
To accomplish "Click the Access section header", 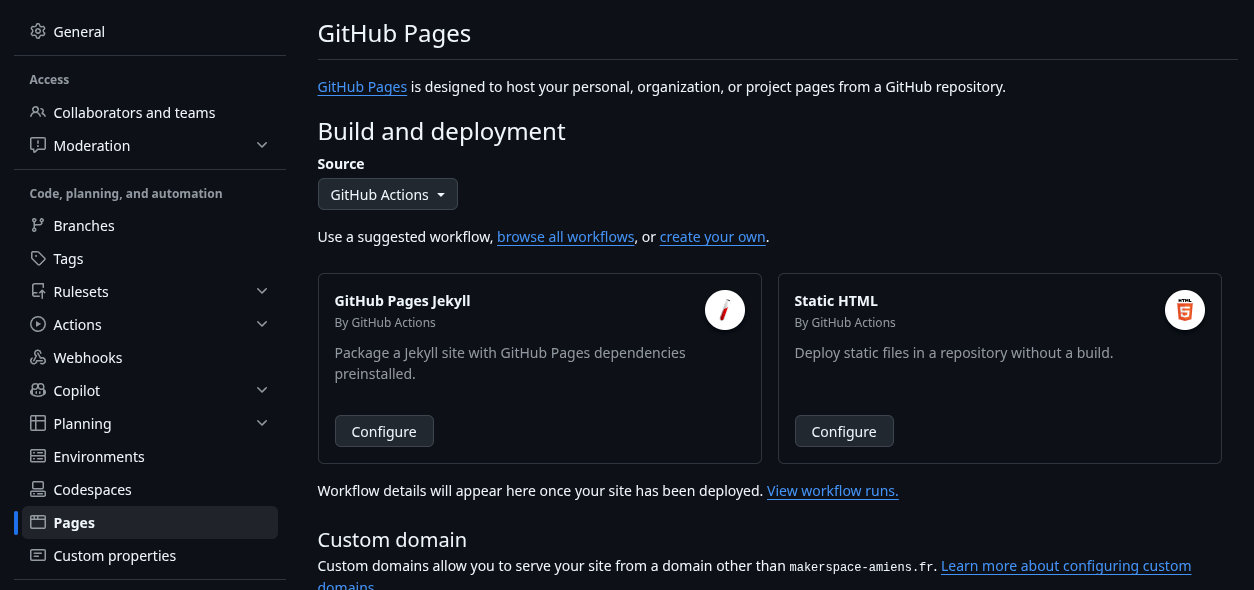I will point(50,79).
